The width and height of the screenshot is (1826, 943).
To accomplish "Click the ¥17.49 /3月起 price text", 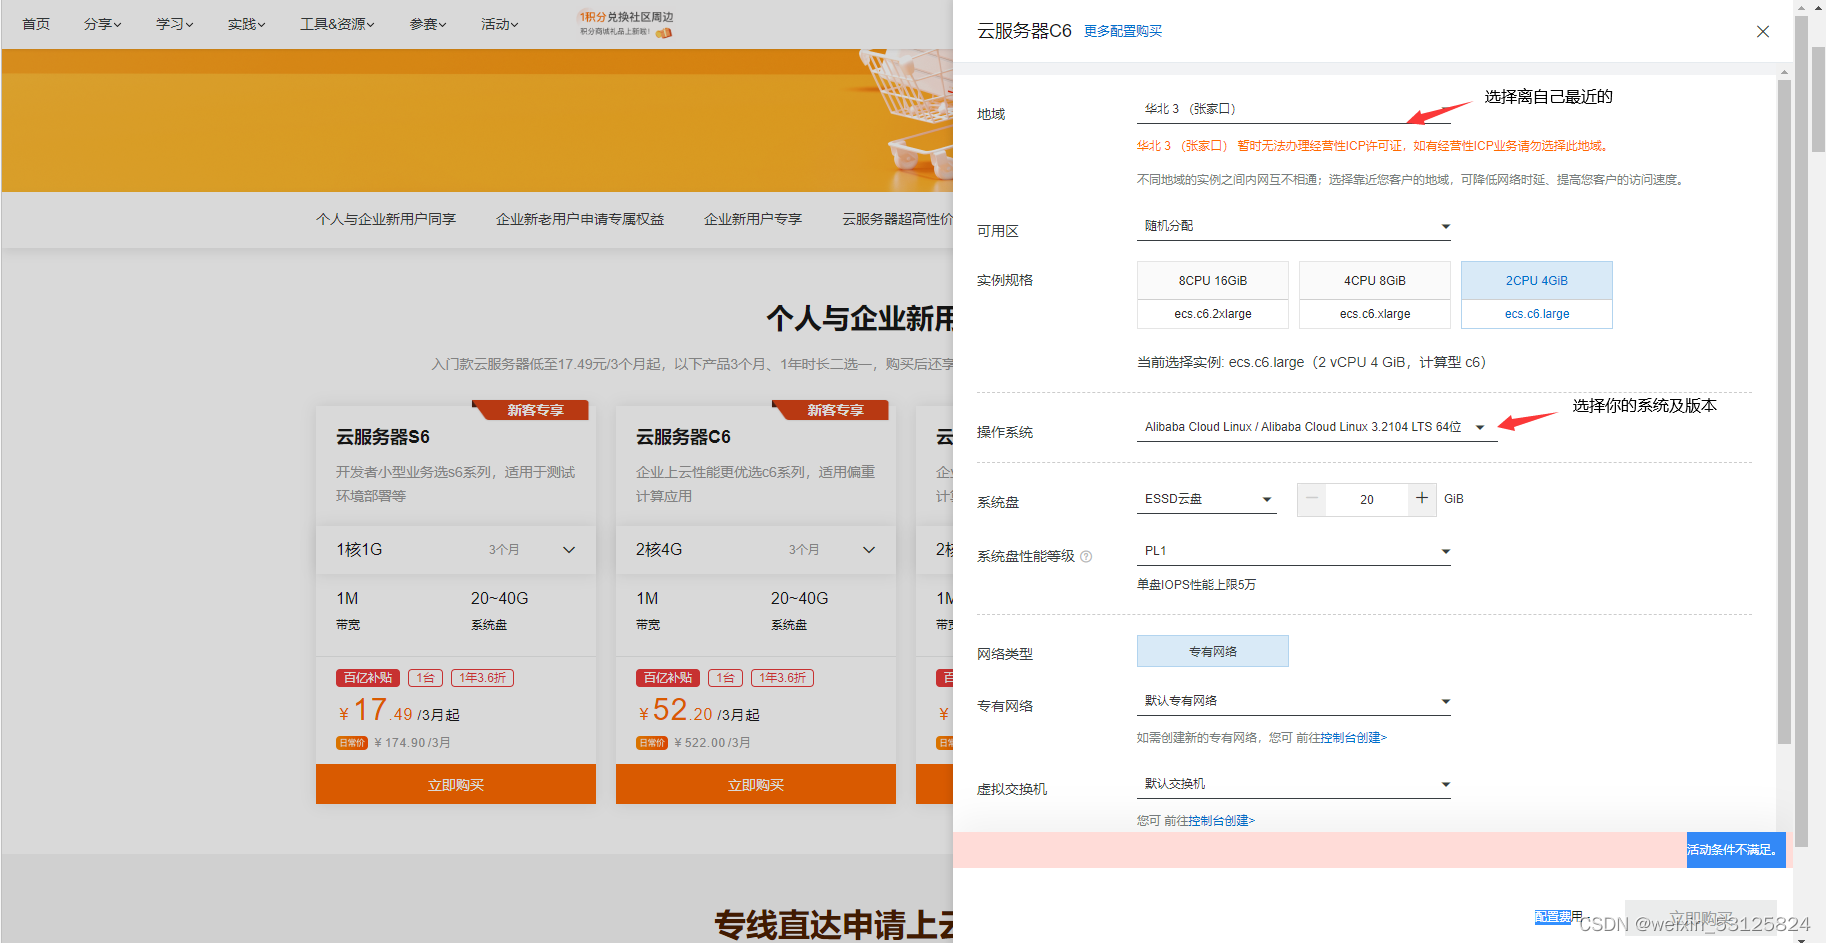I will pyautogui.click(x=399, y=711).
